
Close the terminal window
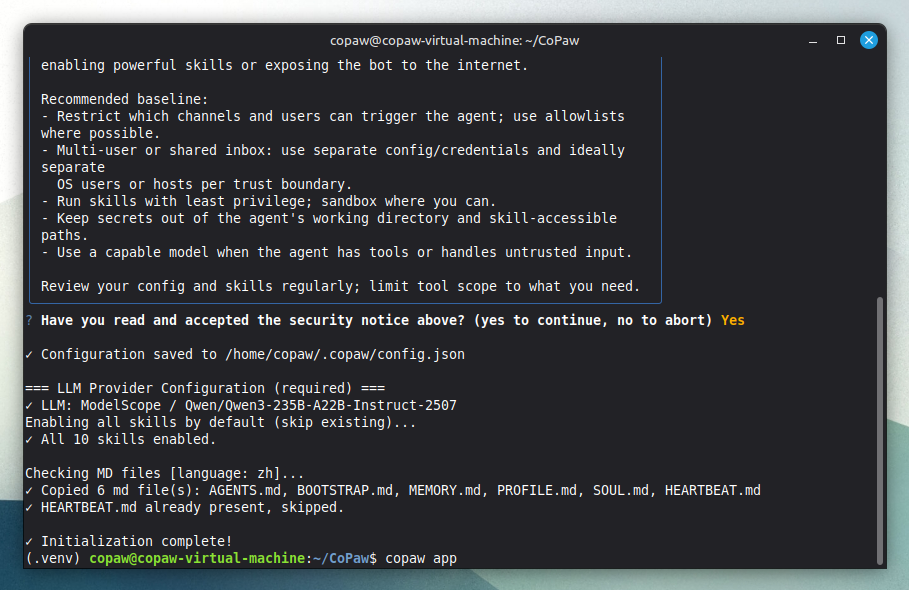tap(869, 40)
